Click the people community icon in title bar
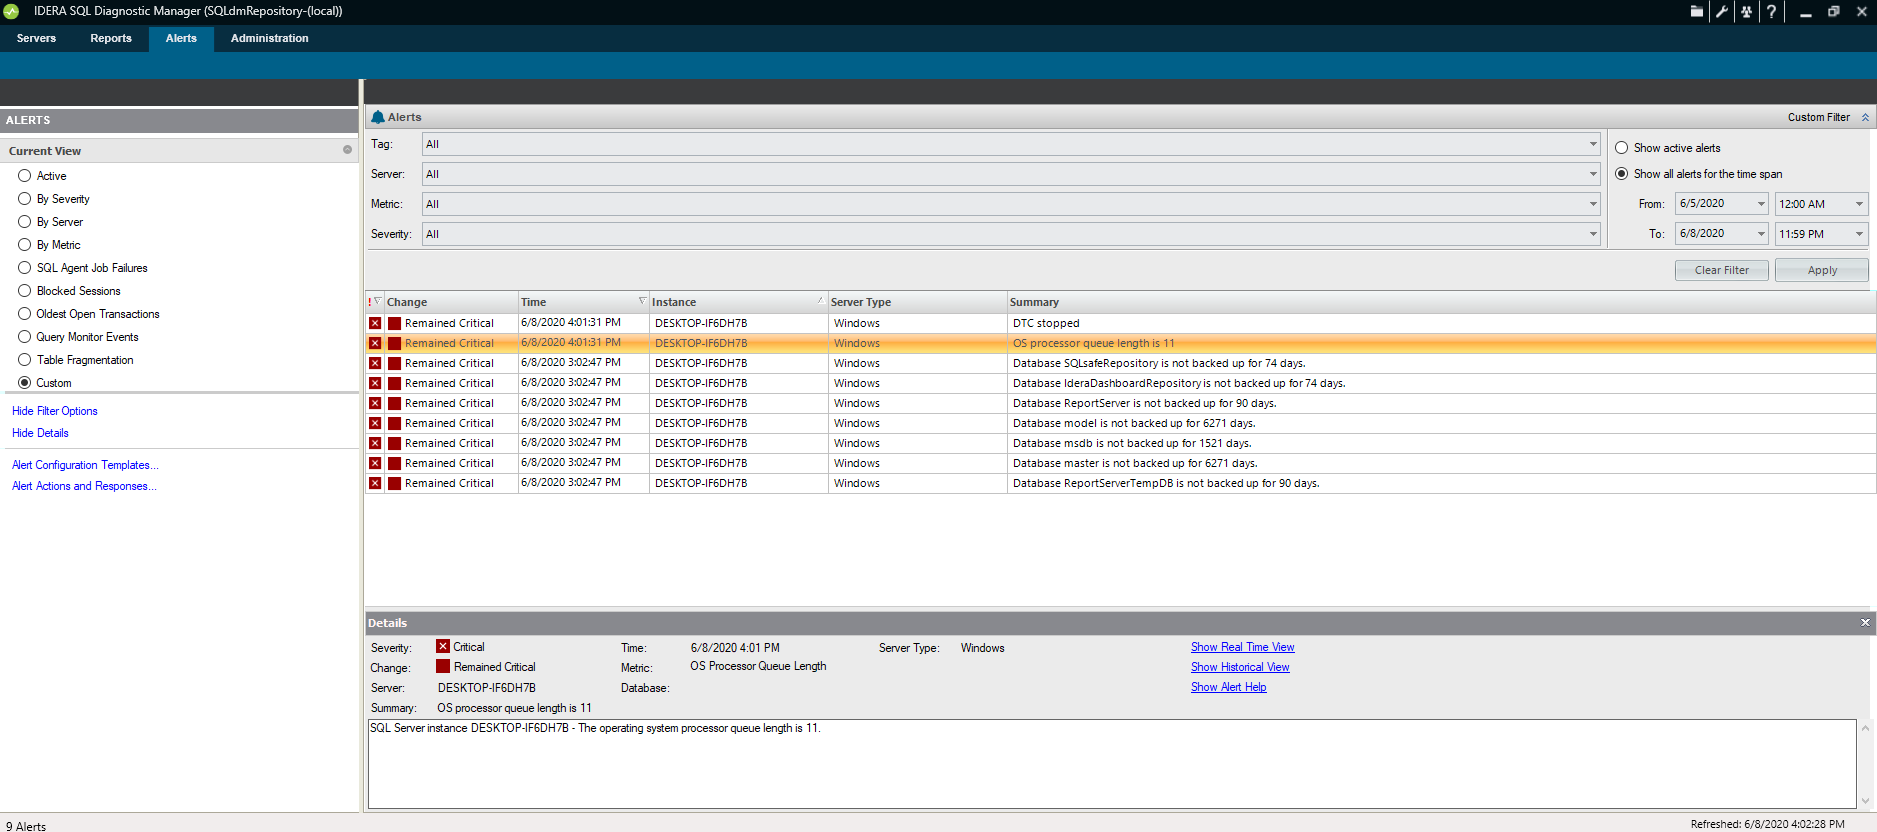The image size is (1877, 832). pyautogui.click(x=1746, y=12)
